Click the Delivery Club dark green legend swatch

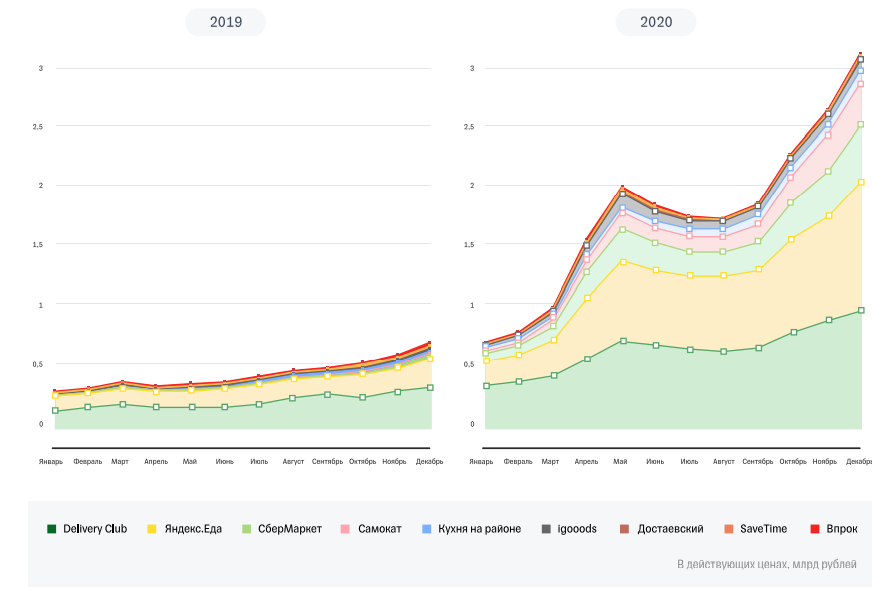[x=52, y=529]
